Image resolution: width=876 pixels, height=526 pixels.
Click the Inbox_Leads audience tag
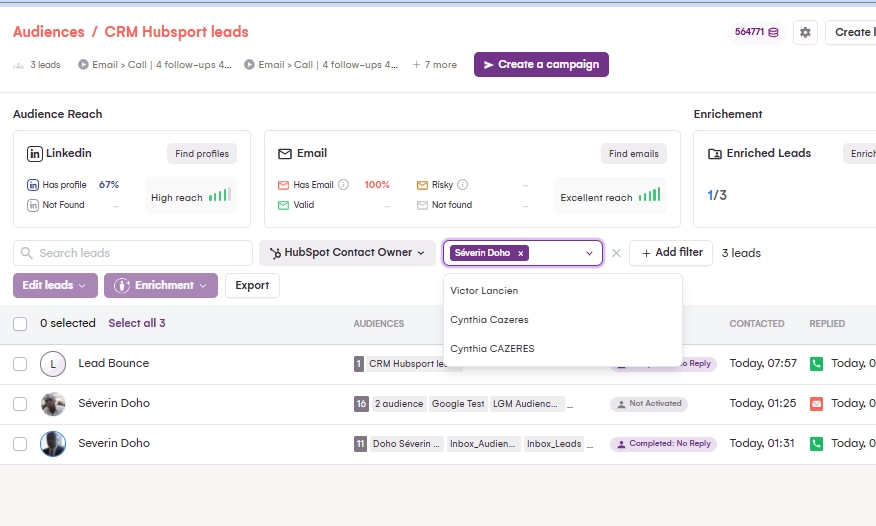coord(554,444)
